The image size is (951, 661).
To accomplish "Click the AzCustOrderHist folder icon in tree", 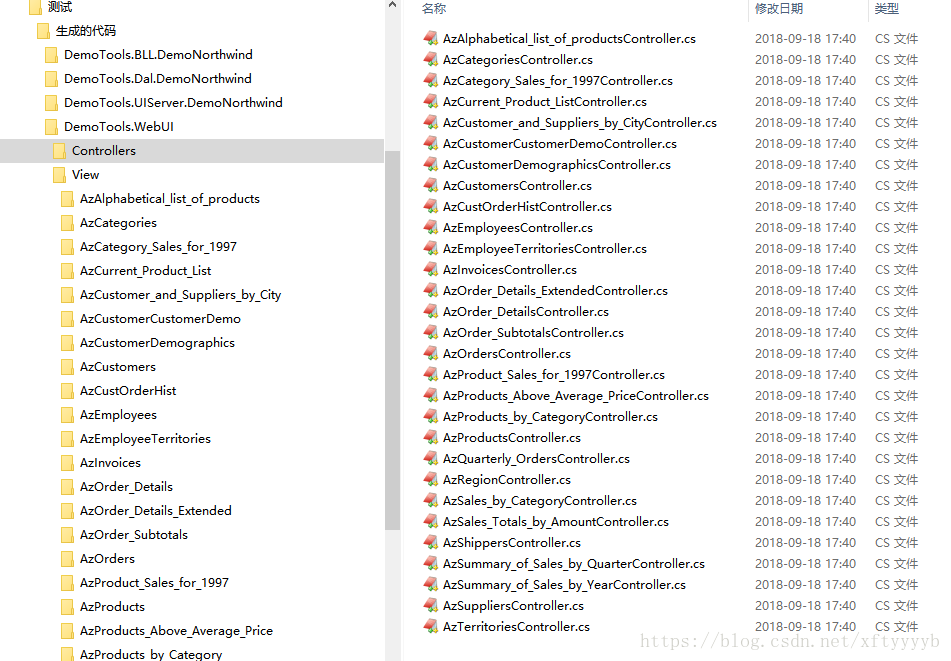I will [67, 391].
